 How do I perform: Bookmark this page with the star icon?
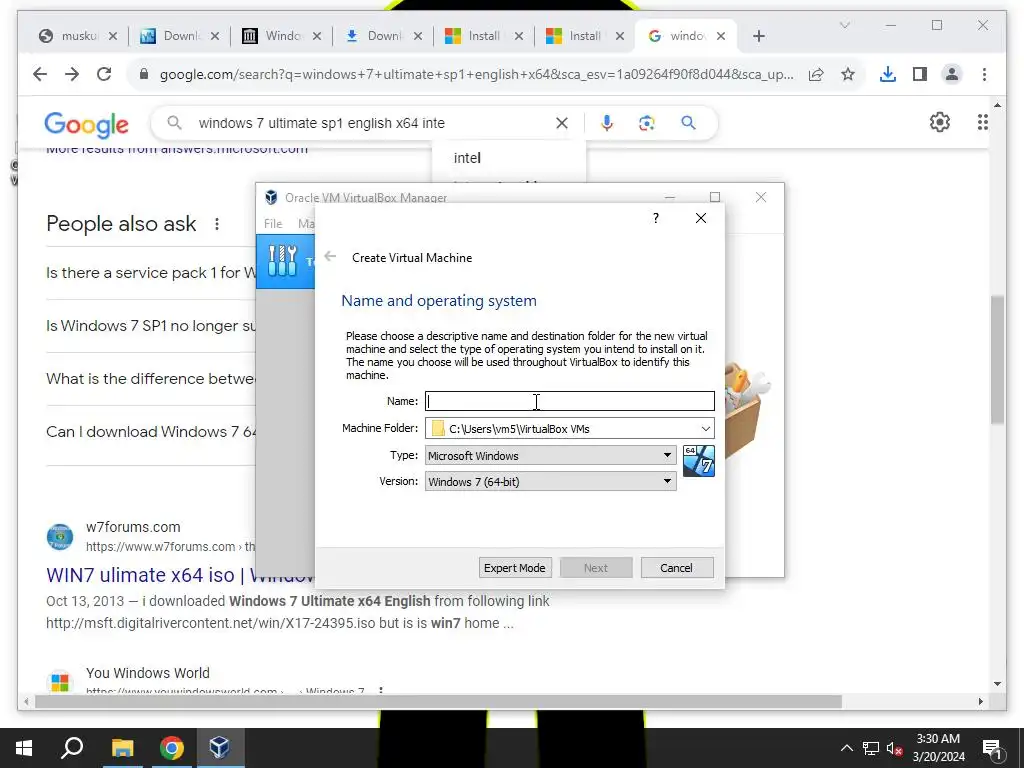click(x=848, y=74)
